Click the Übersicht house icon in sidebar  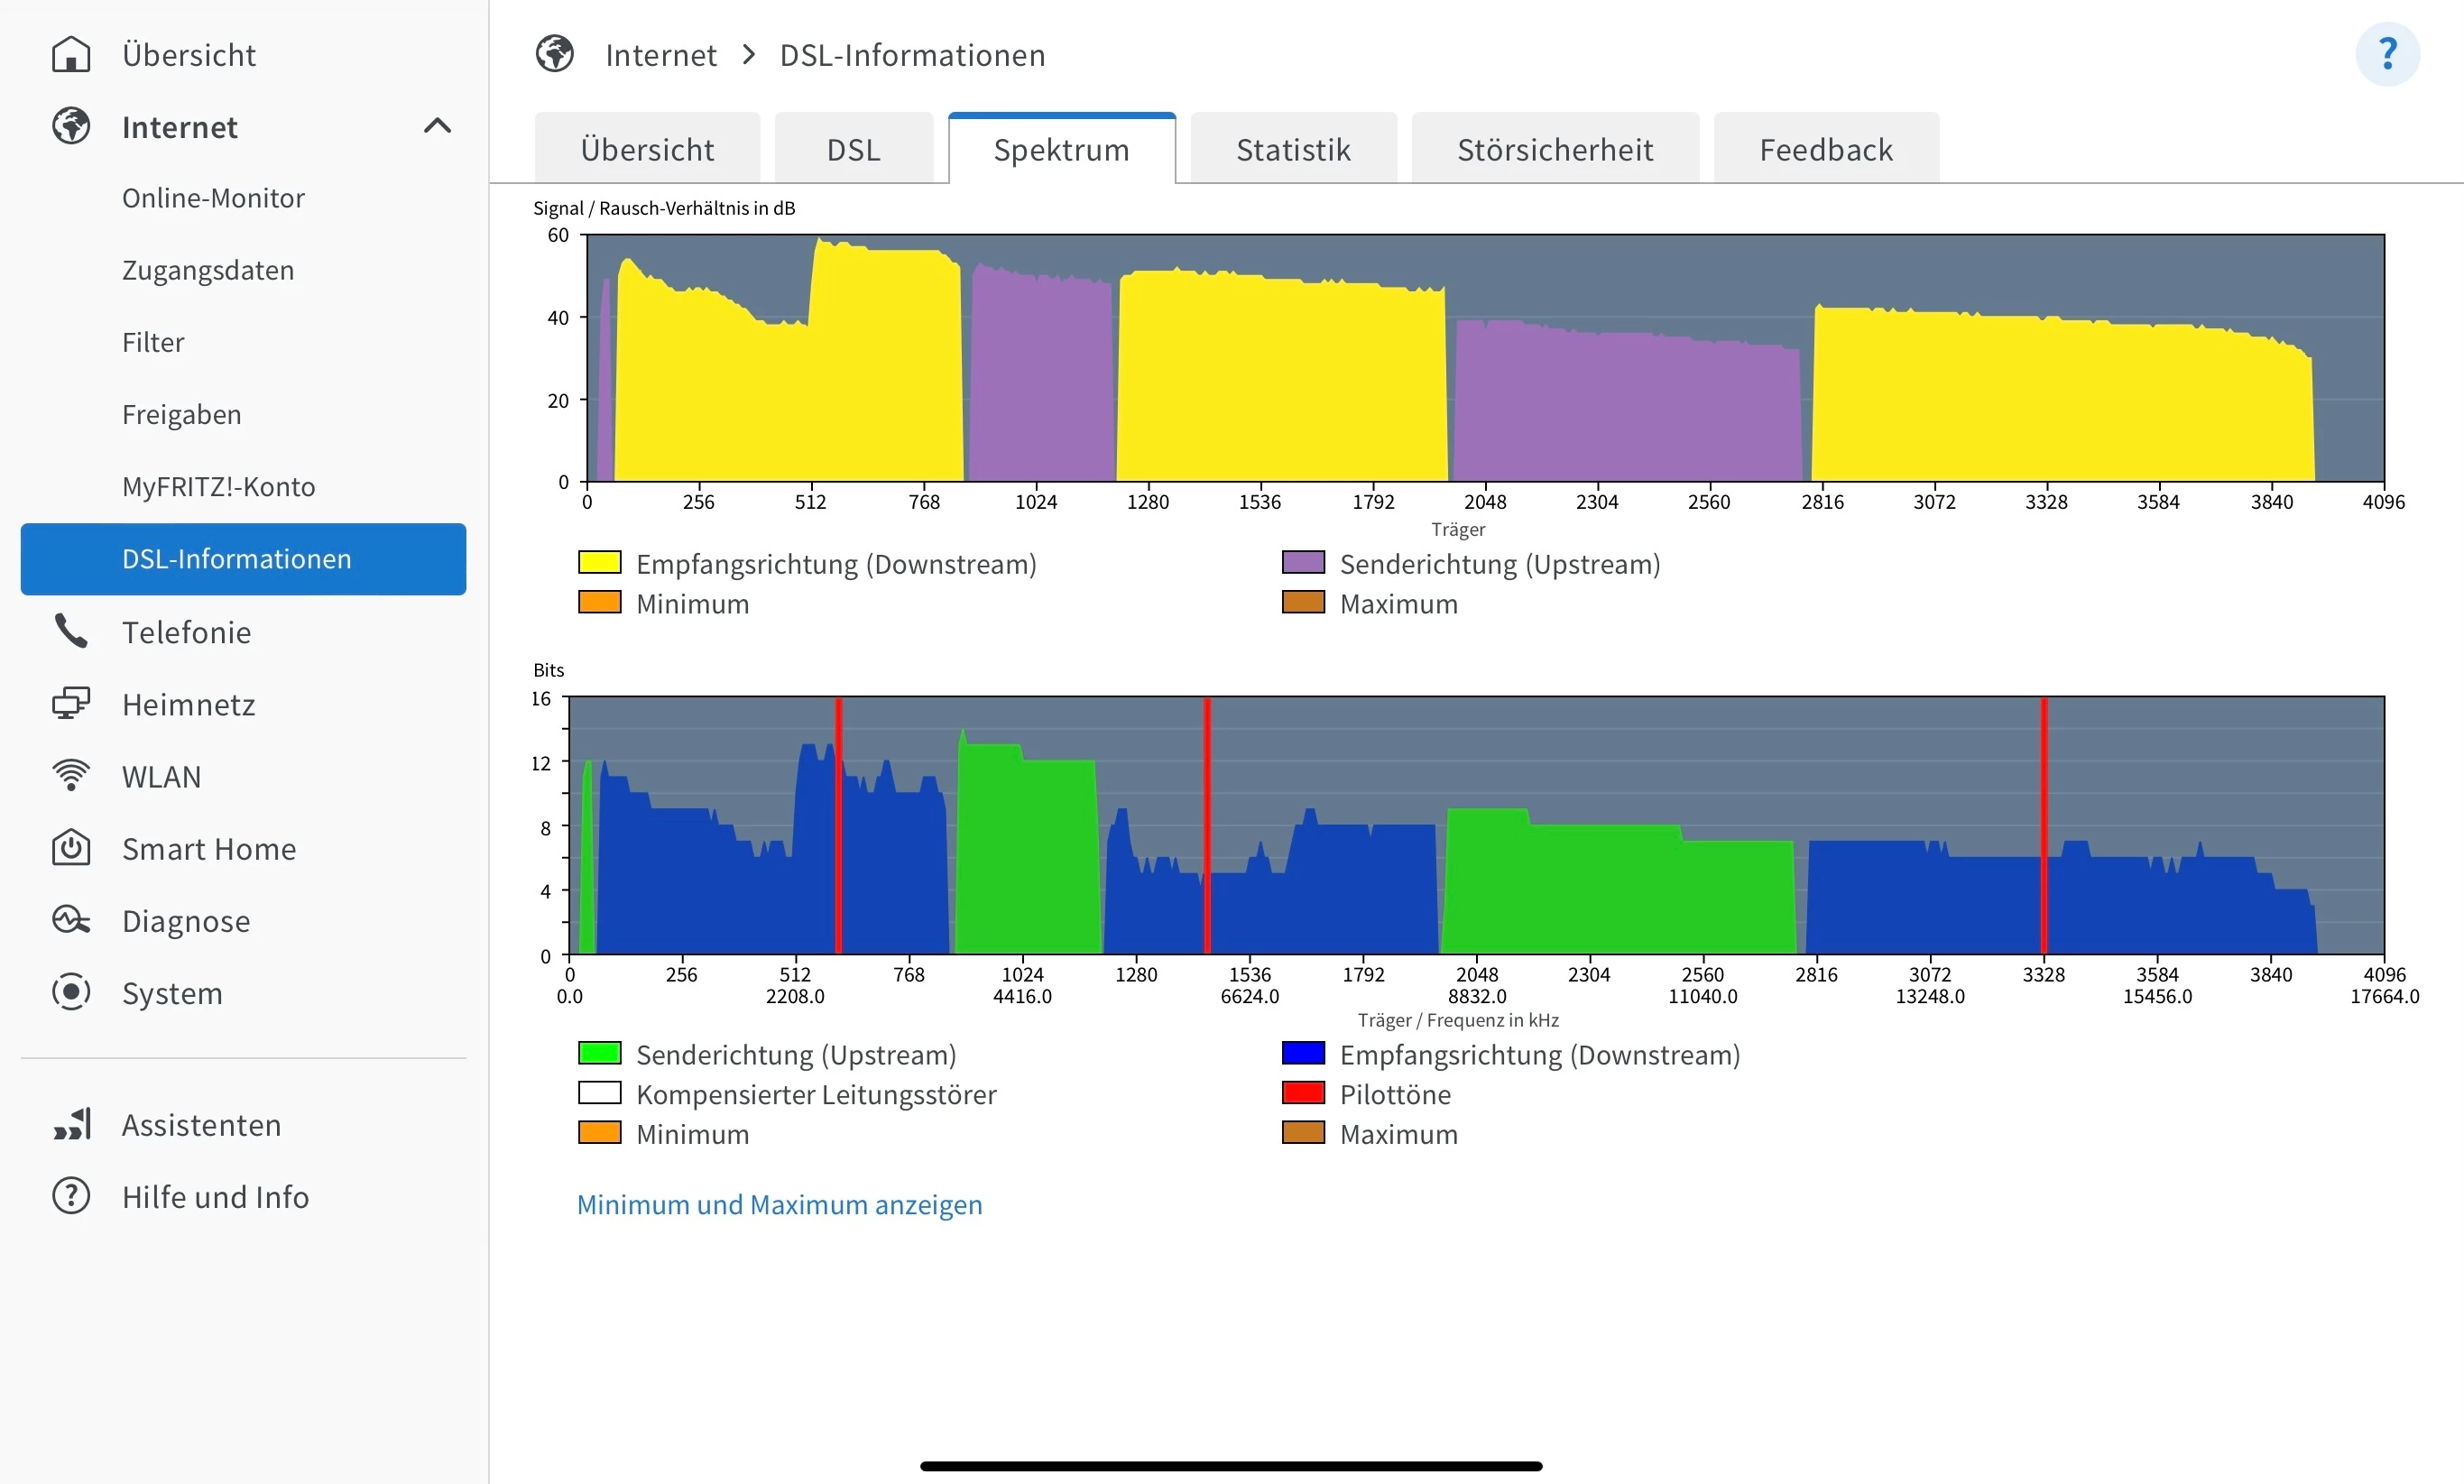point(71,54)
